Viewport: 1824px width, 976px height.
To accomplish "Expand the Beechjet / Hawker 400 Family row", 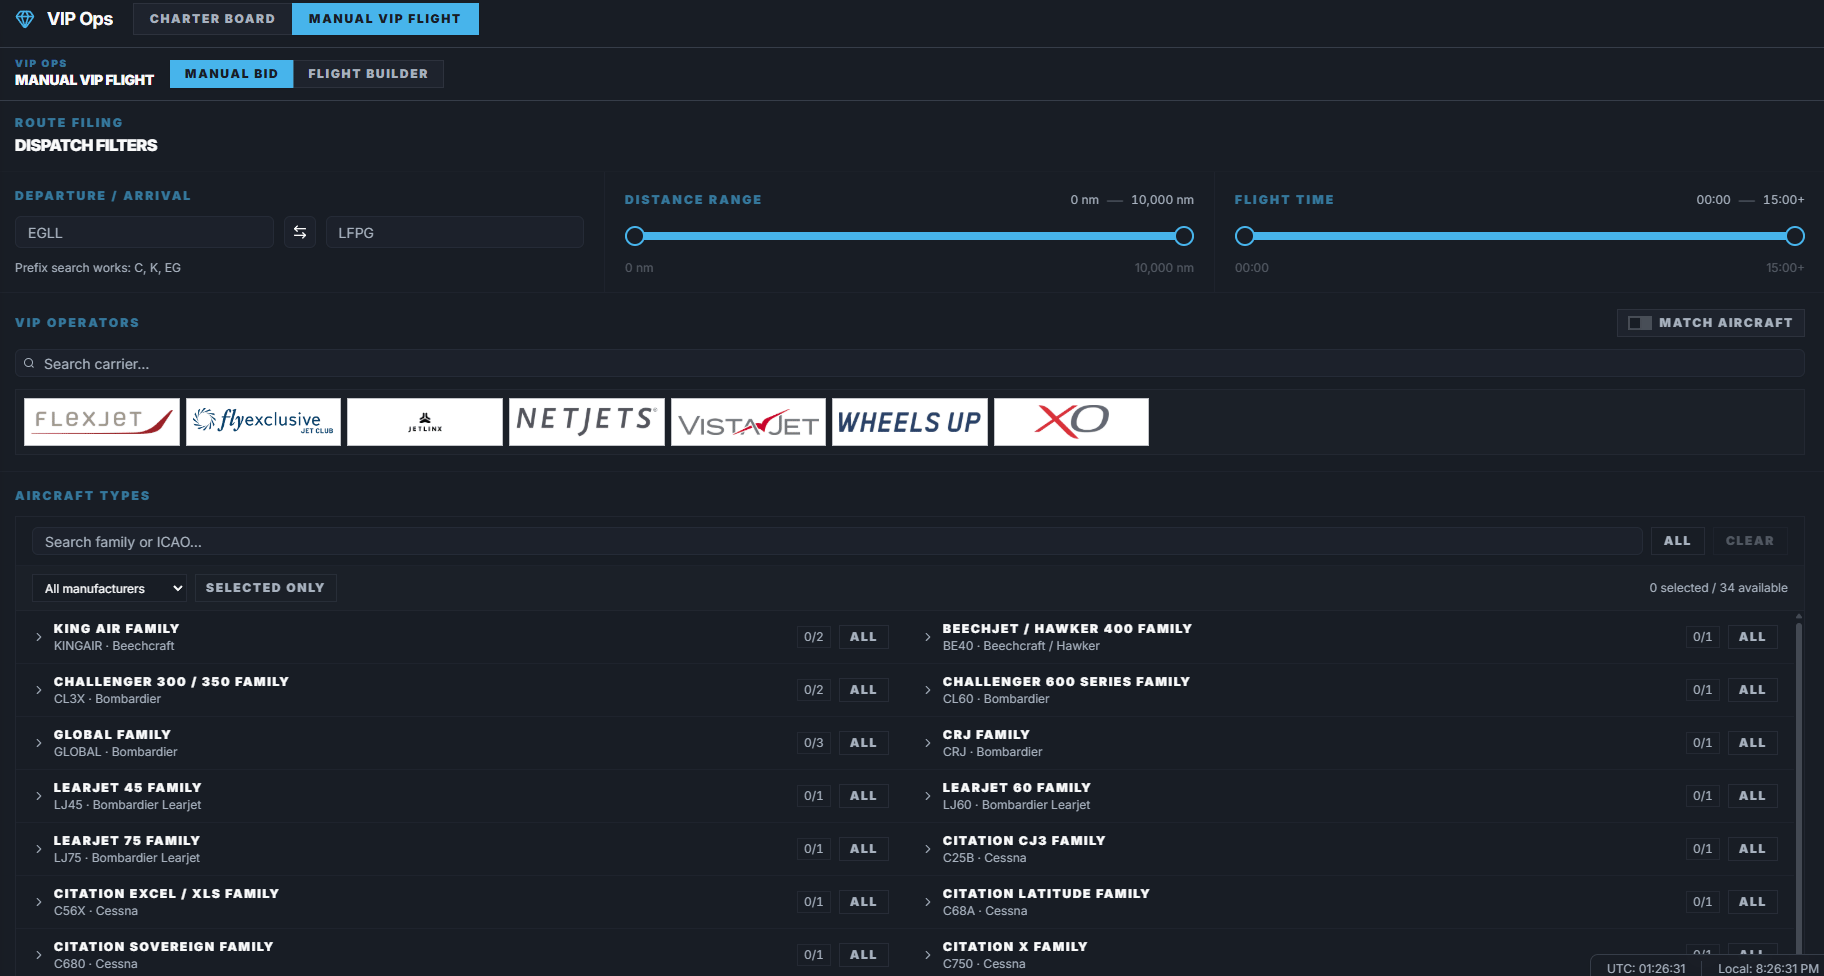I will pyautogui.click(x=928, y=637).
